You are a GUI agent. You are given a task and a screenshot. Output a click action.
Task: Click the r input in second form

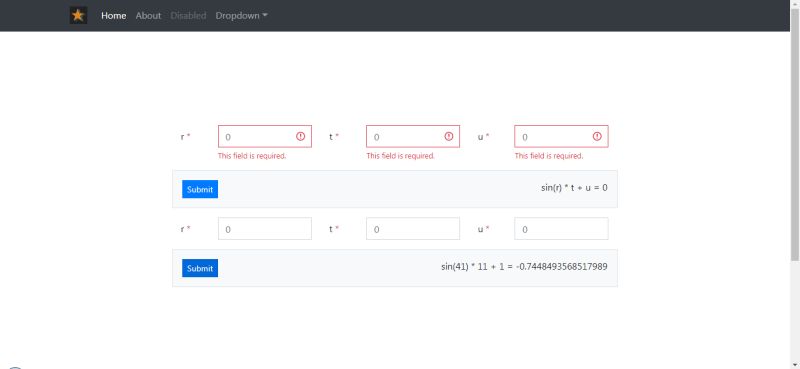(x=265, y=229)
